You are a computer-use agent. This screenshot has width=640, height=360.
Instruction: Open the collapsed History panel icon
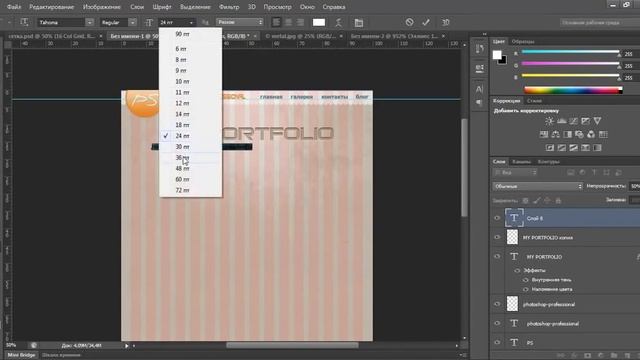tap(480, 49)
